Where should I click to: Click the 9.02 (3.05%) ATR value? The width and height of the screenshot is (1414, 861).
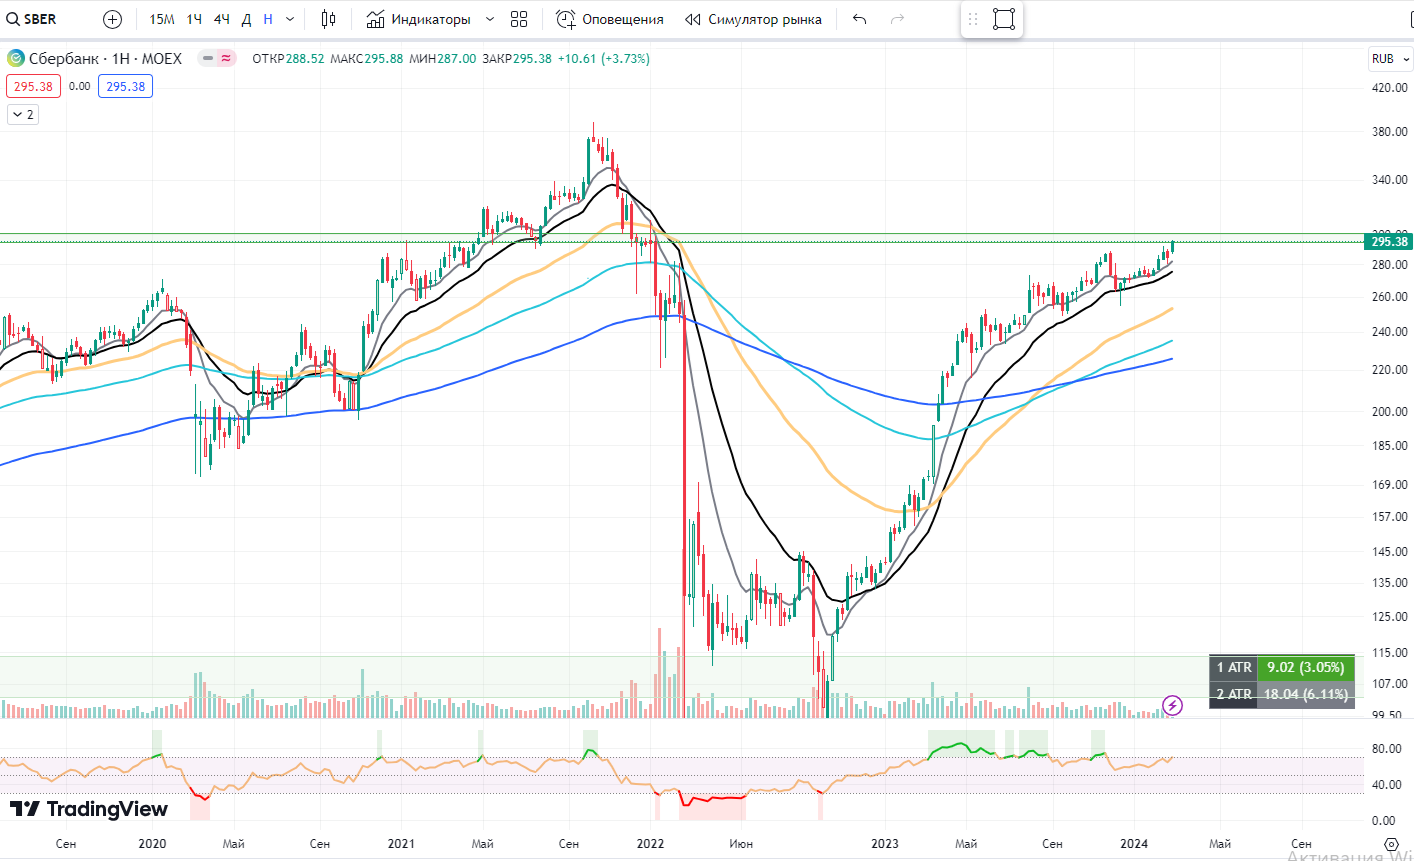[1306, 667]
